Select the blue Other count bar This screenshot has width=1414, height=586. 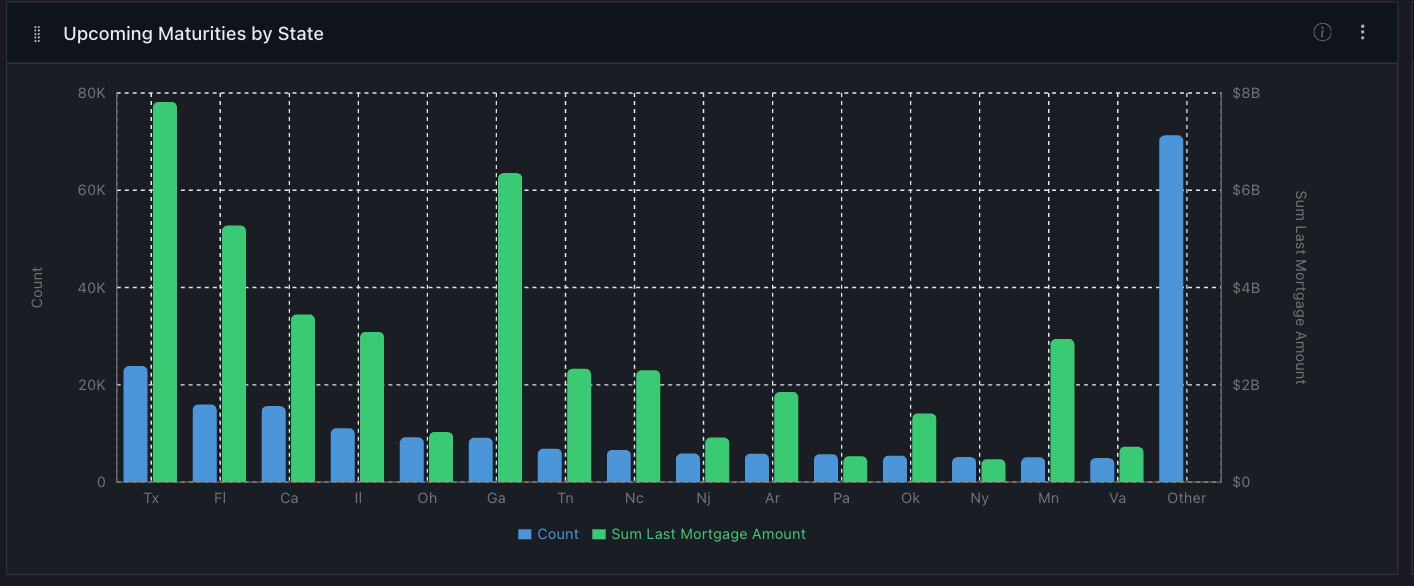click(1171, 308)
